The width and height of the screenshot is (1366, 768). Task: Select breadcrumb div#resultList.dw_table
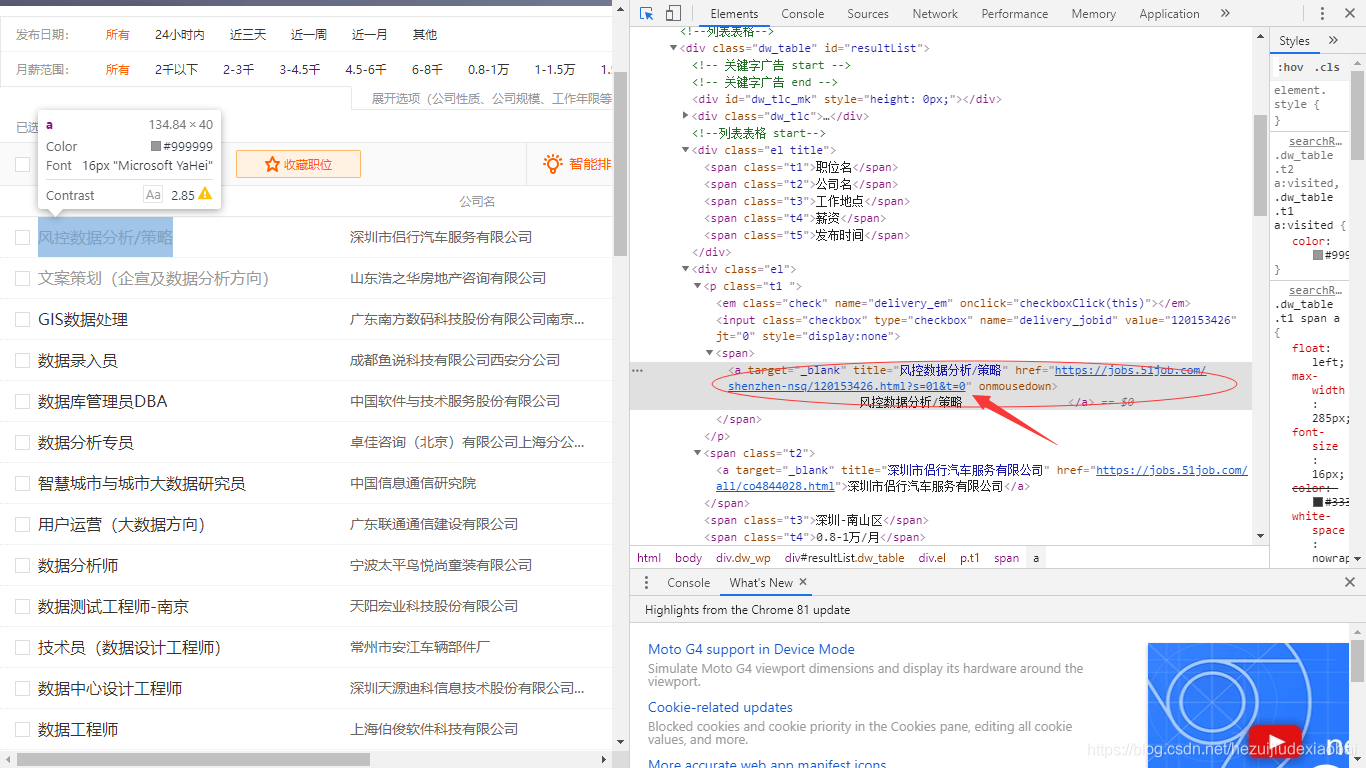point(844,558)
